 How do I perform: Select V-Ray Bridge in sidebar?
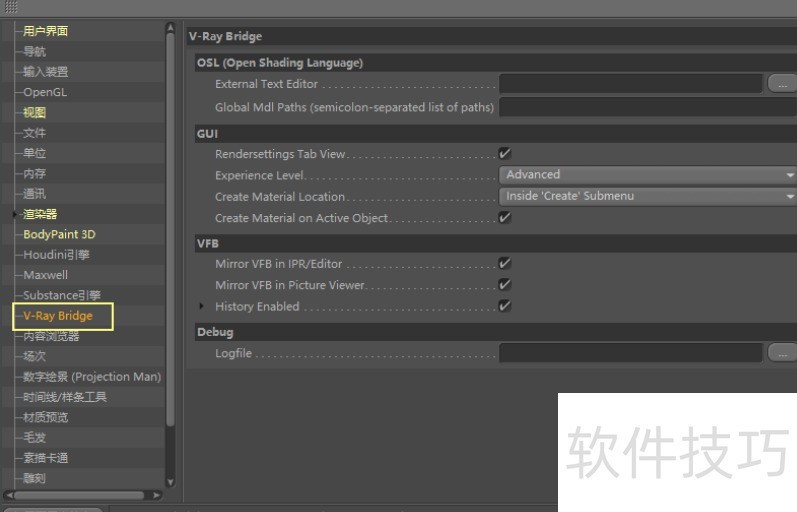pos(58,316)
